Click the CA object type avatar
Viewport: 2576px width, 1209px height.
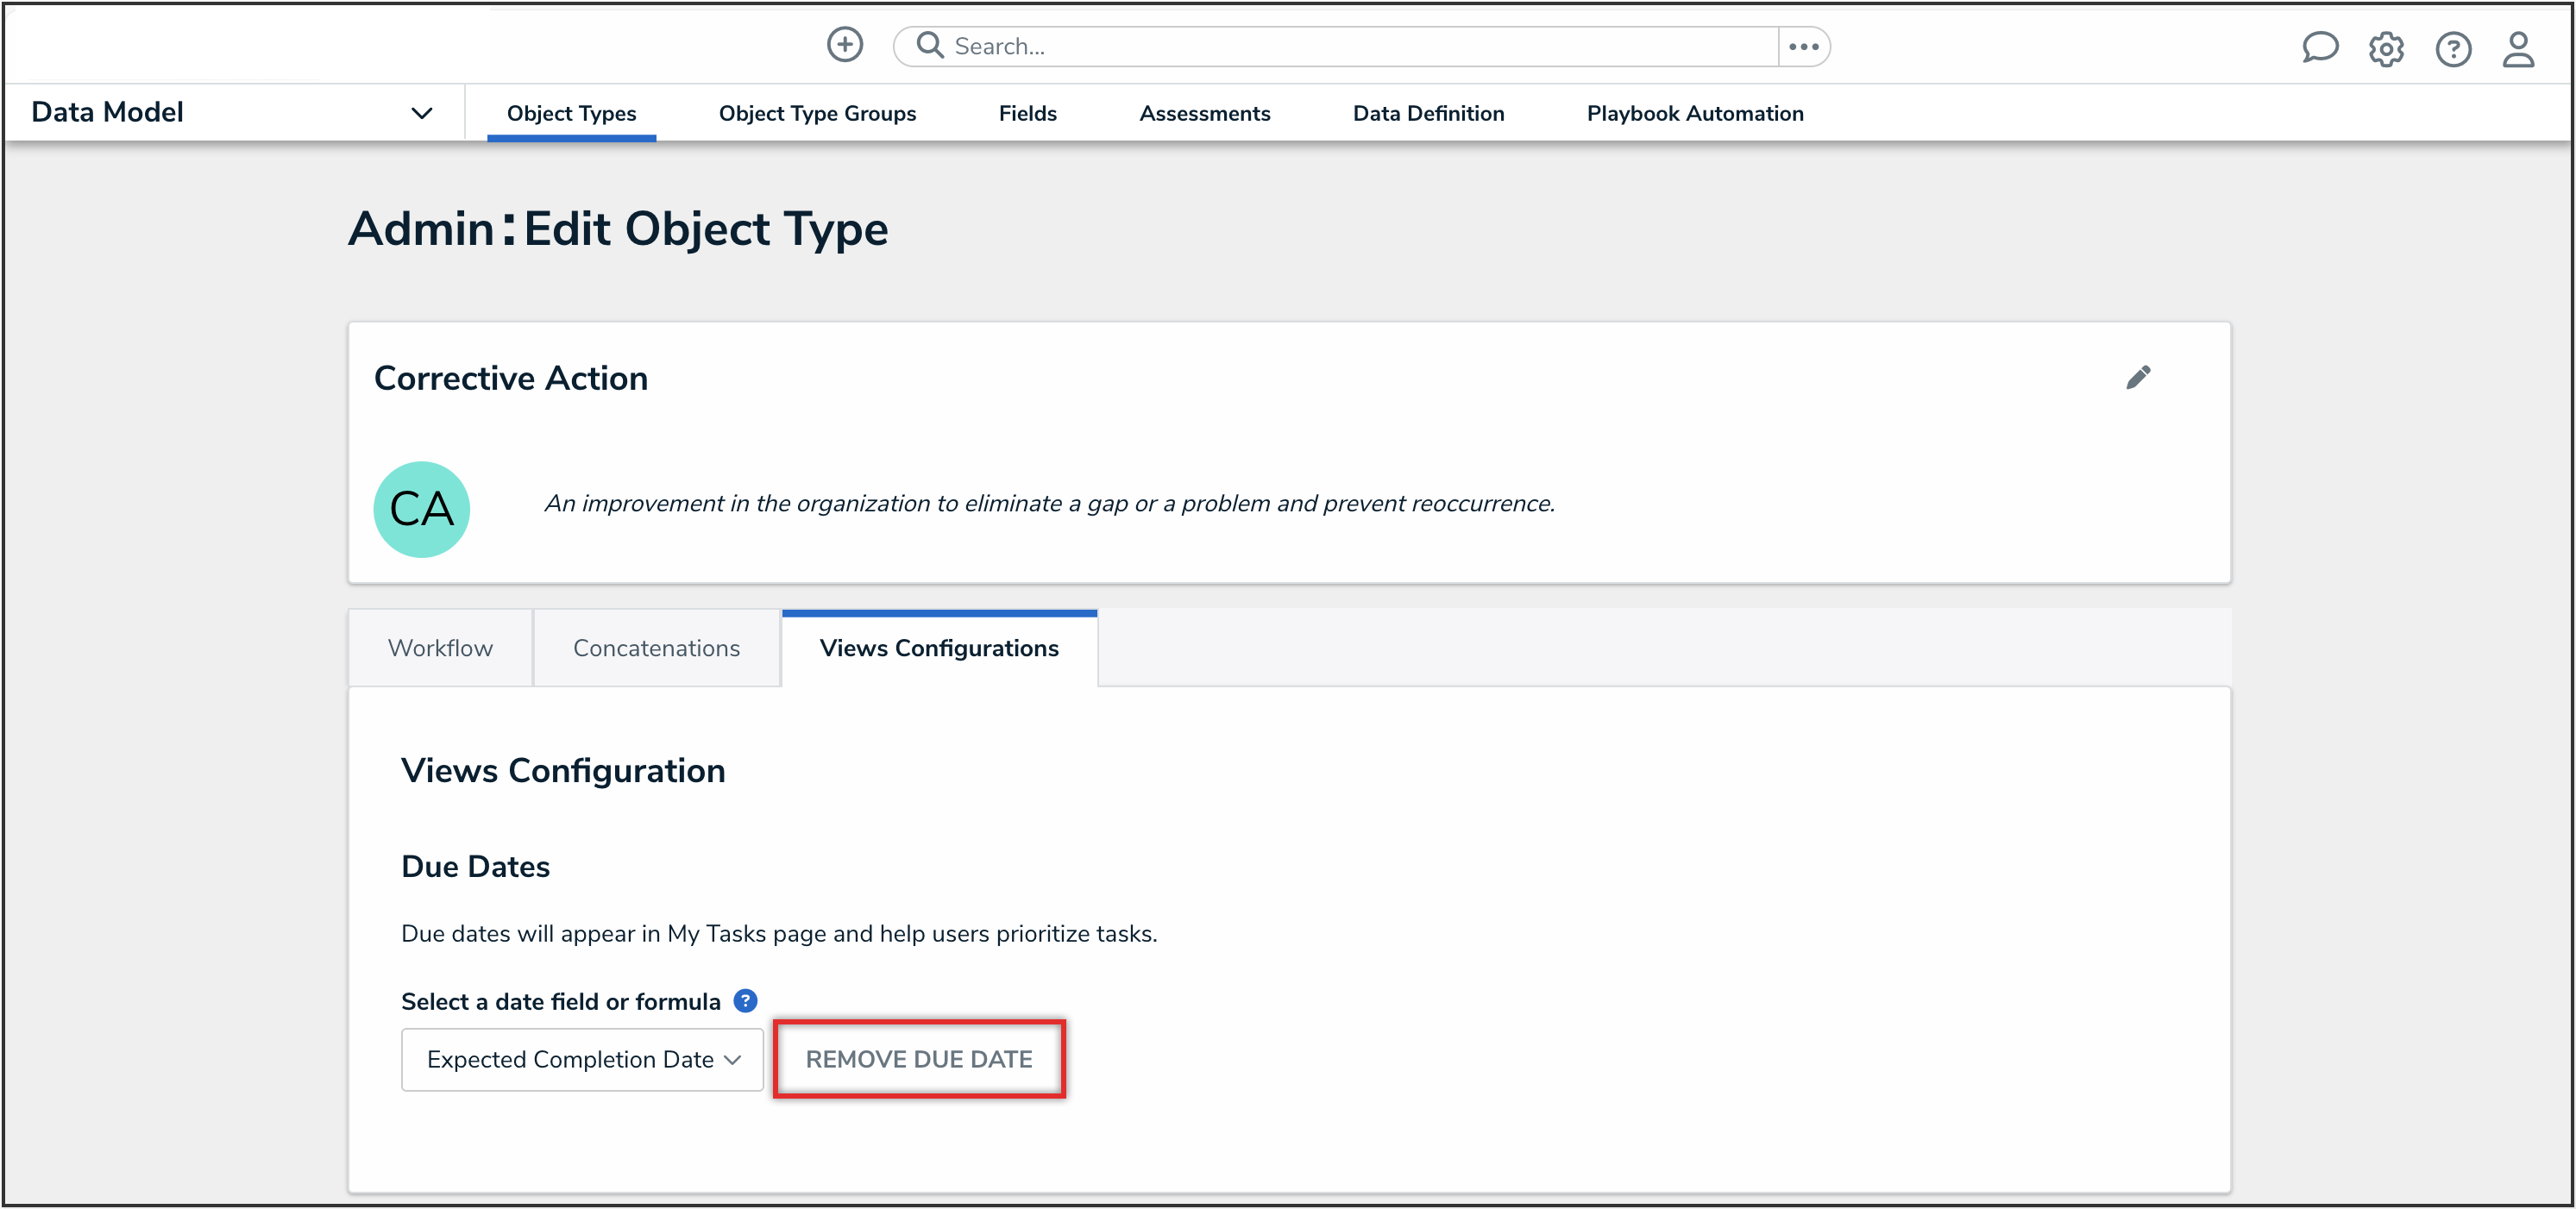coord(421,508)
